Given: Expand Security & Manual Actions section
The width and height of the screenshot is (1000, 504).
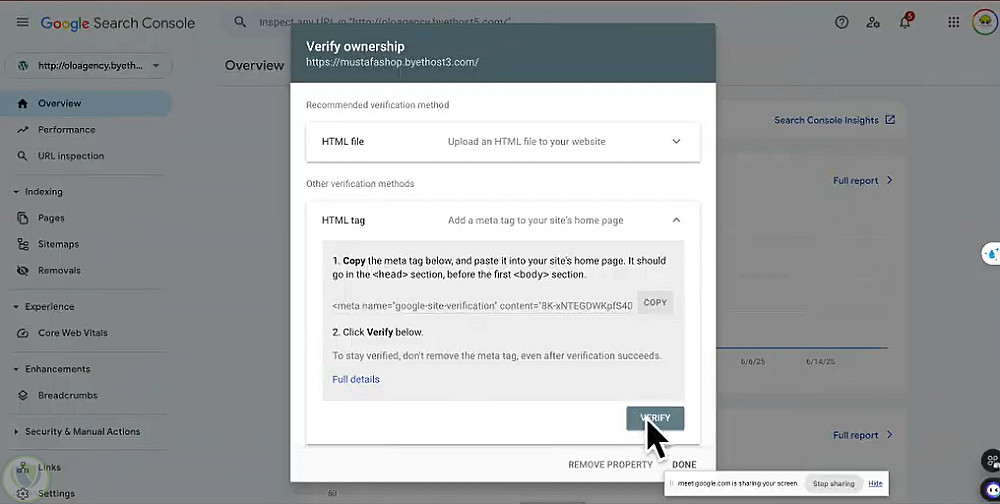Looking at the screenshot, I should 16,432.
